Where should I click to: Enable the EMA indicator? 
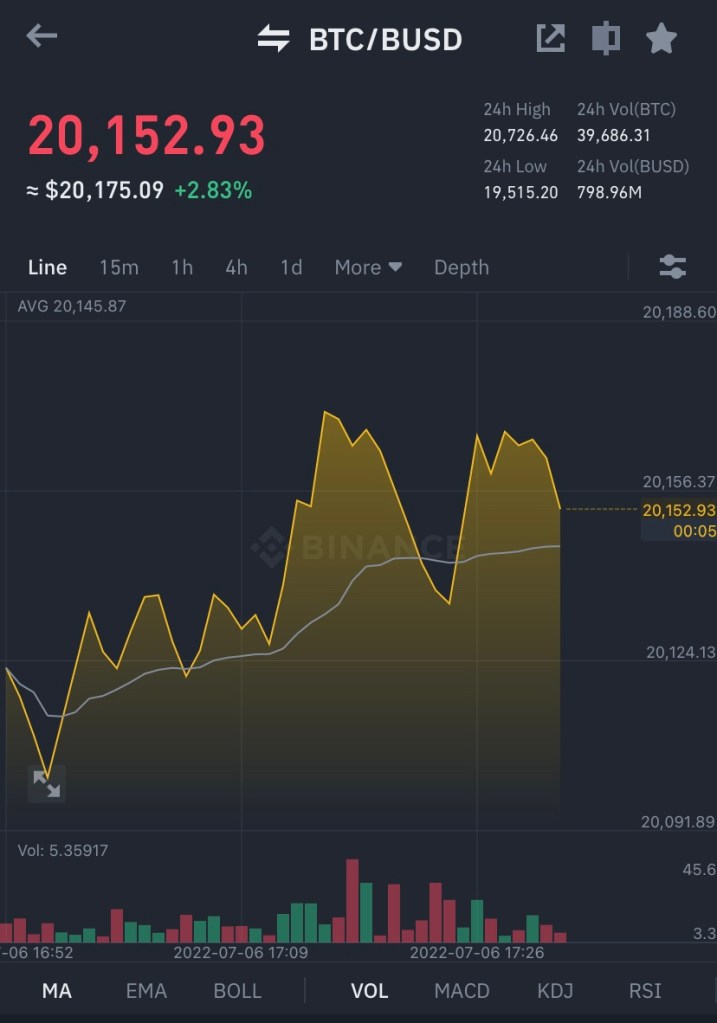(x=146, y=991)
